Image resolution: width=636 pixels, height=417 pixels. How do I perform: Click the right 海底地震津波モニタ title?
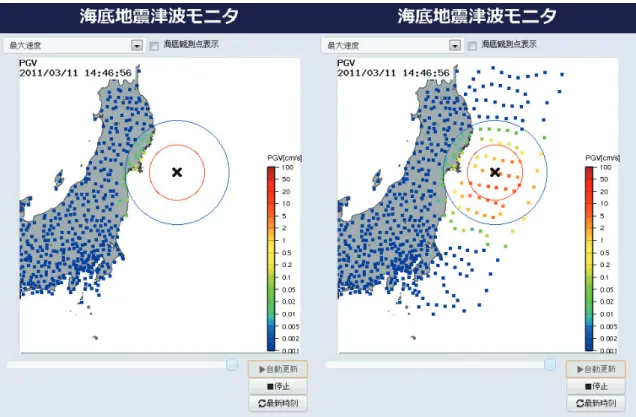click(477, 16)
